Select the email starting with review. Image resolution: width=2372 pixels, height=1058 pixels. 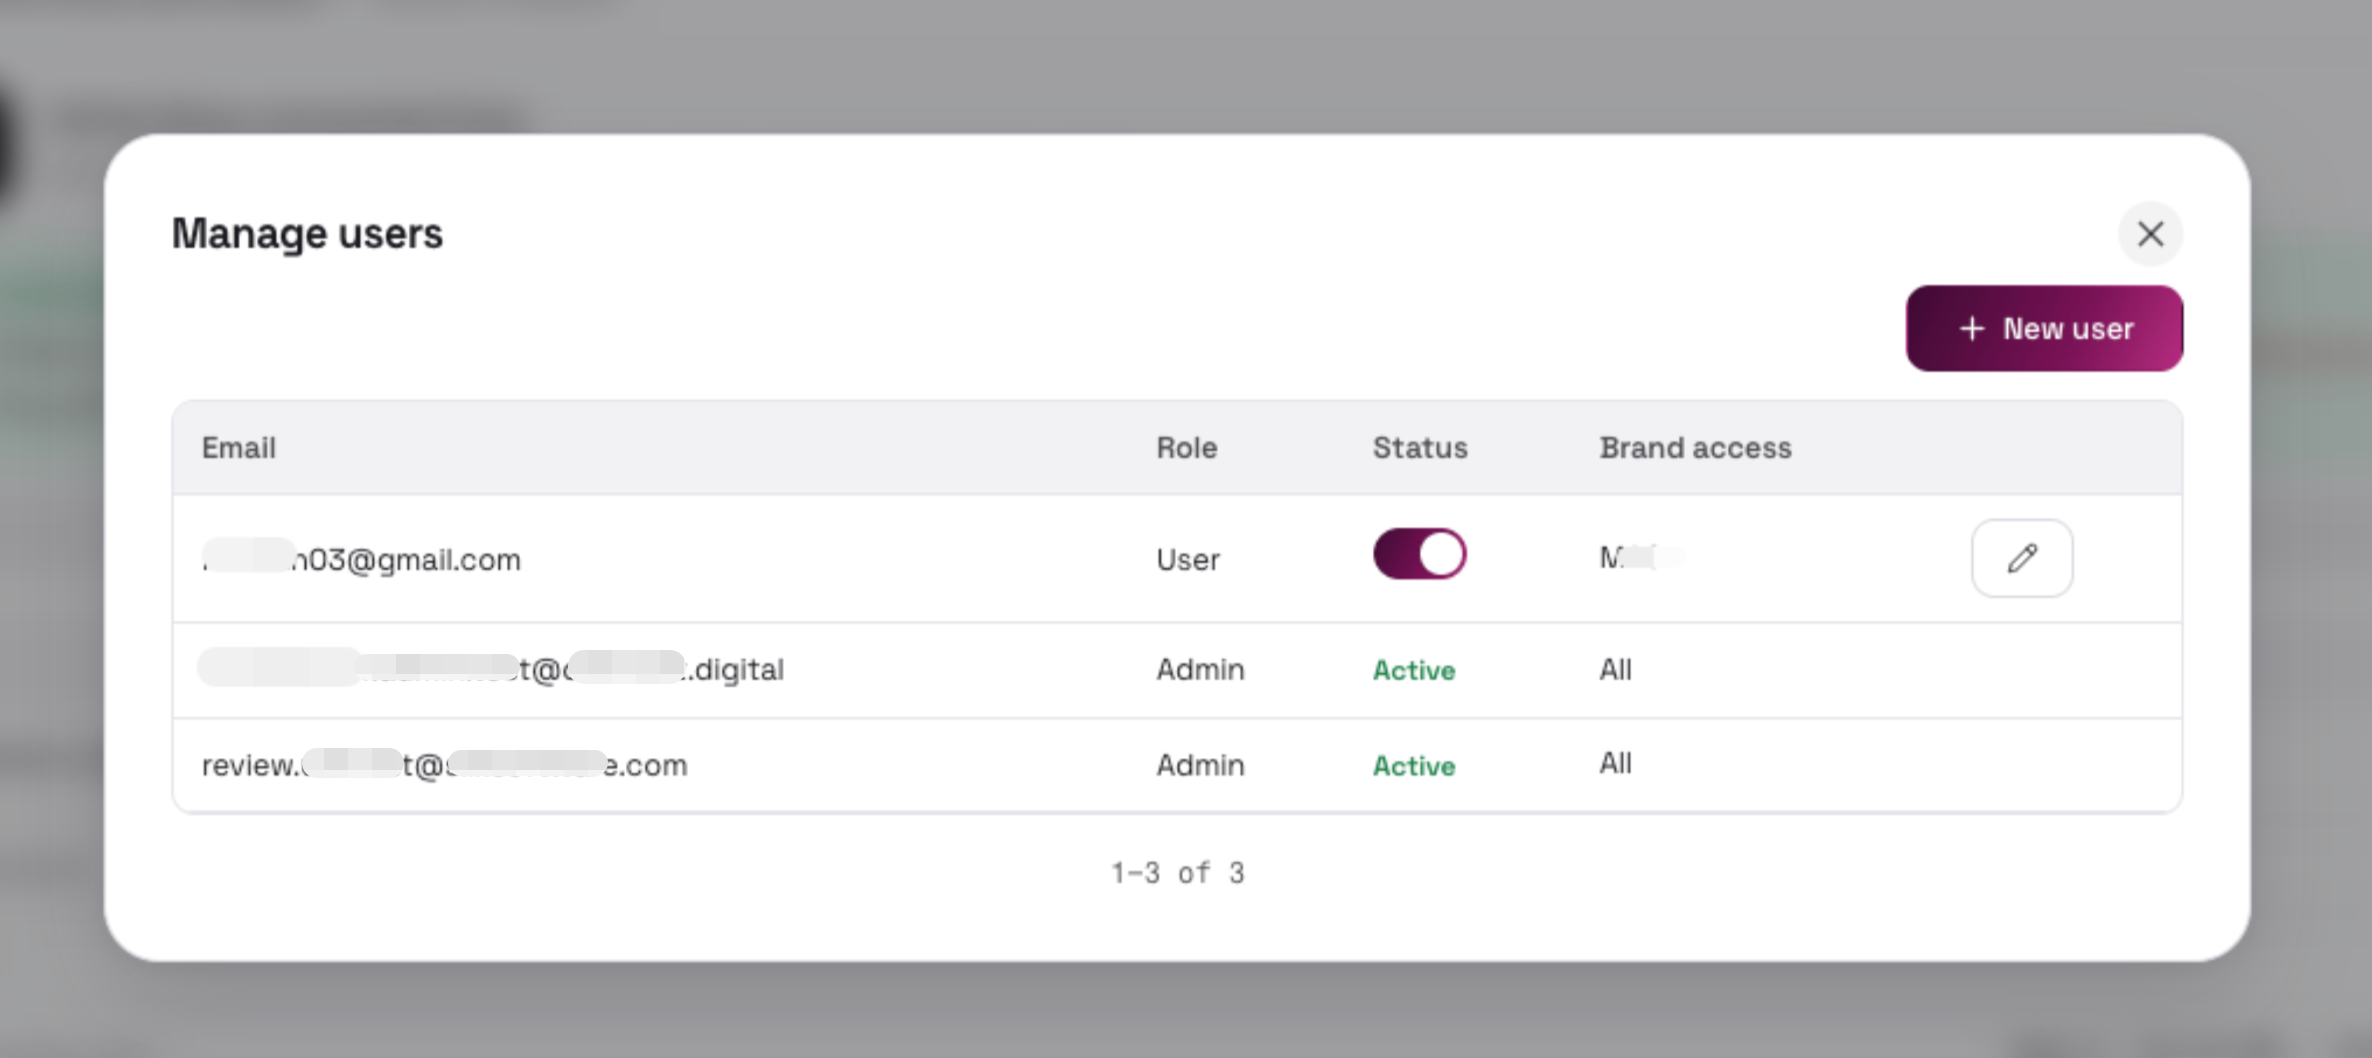[444, 765]
